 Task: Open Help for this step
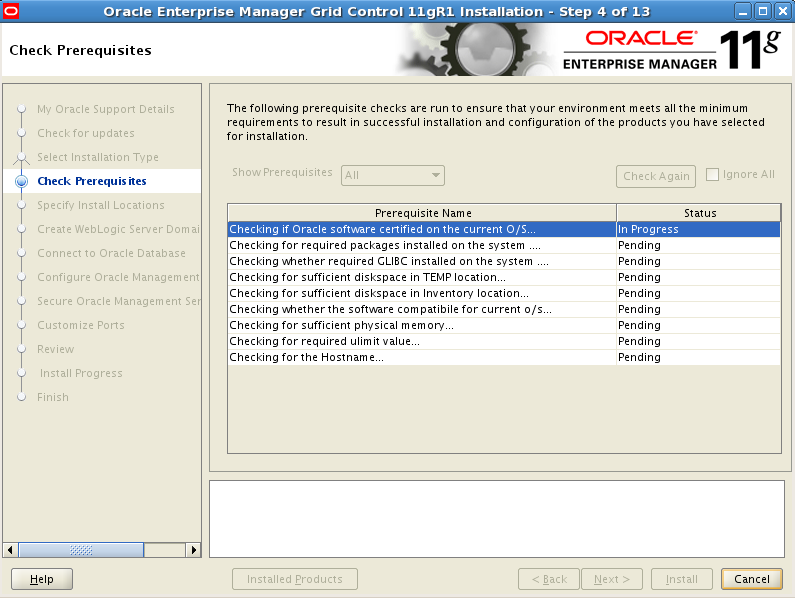coord(42,579)
